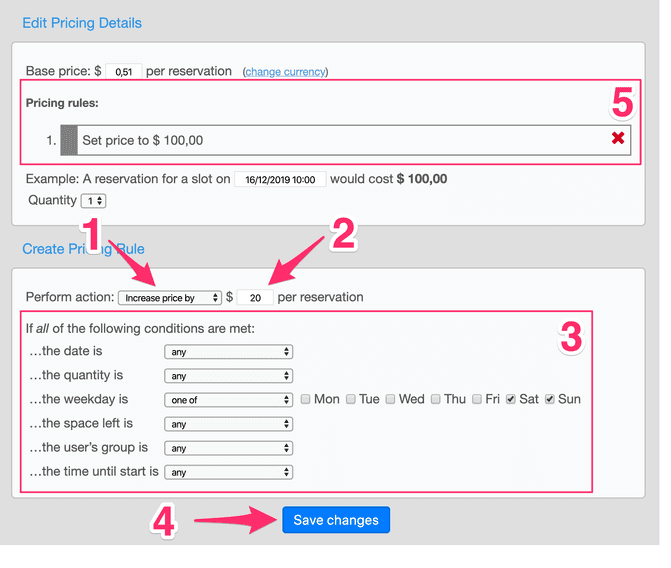Select the rule text 'Set price to $ 100,00'

(143, 140)
